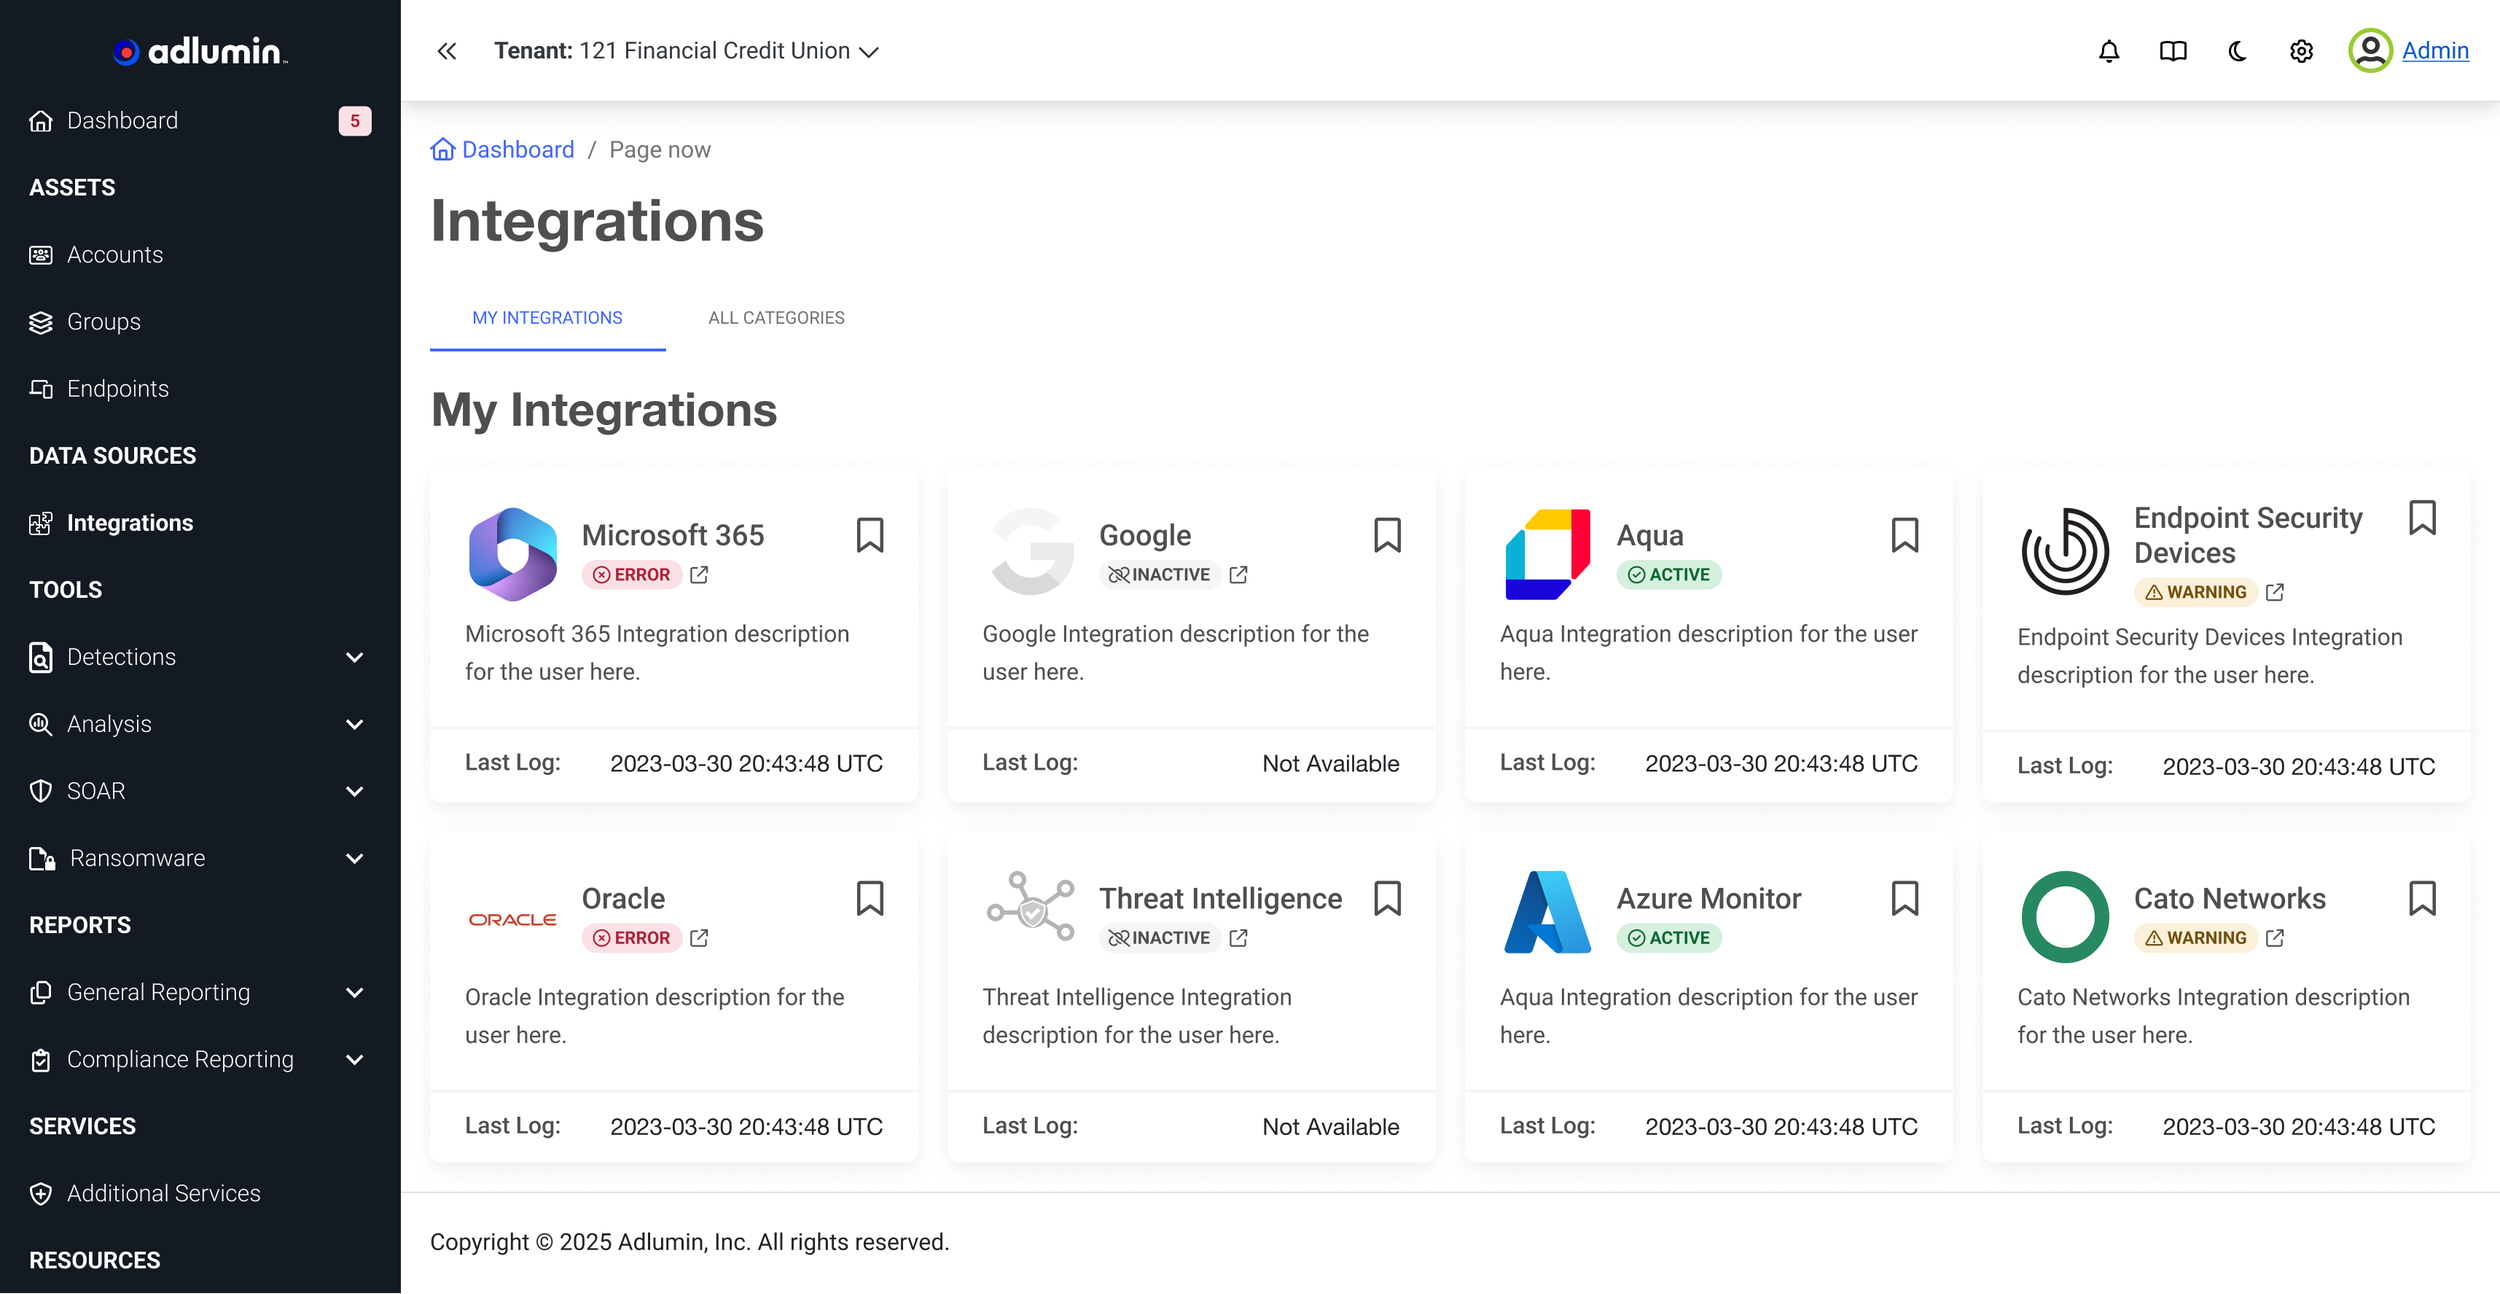This screenshot has width=2500, height=1294.
Task: Select the MY INTEGRATIONS tab
Action: pos(547,318)
